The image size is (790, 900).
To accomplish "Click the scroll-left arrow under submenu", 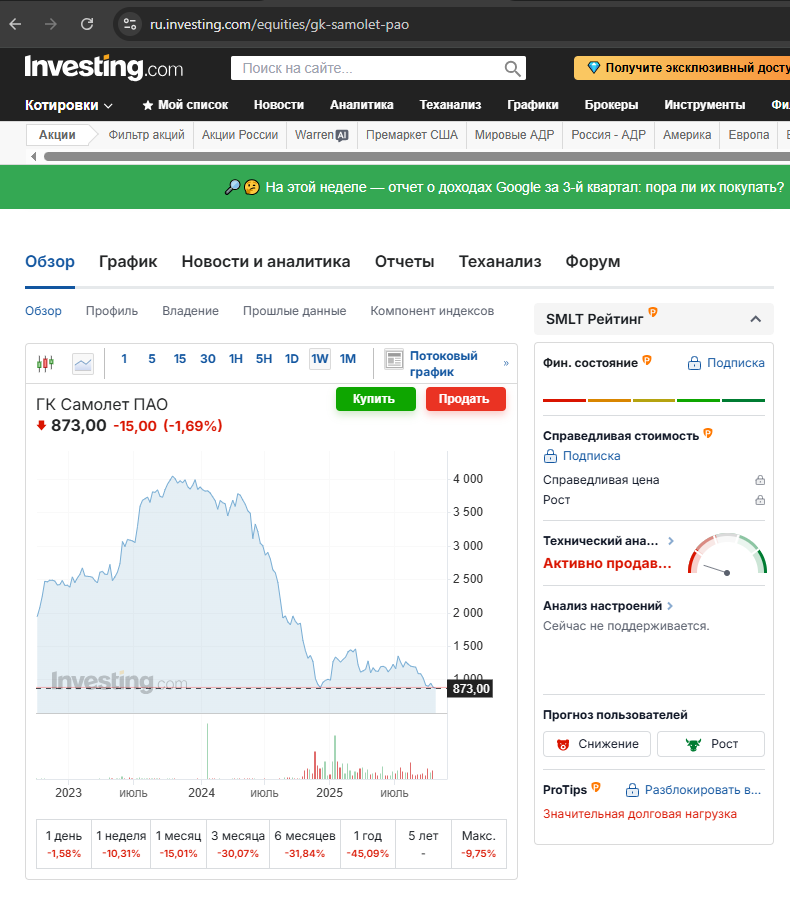I will [x=33, y=156].
